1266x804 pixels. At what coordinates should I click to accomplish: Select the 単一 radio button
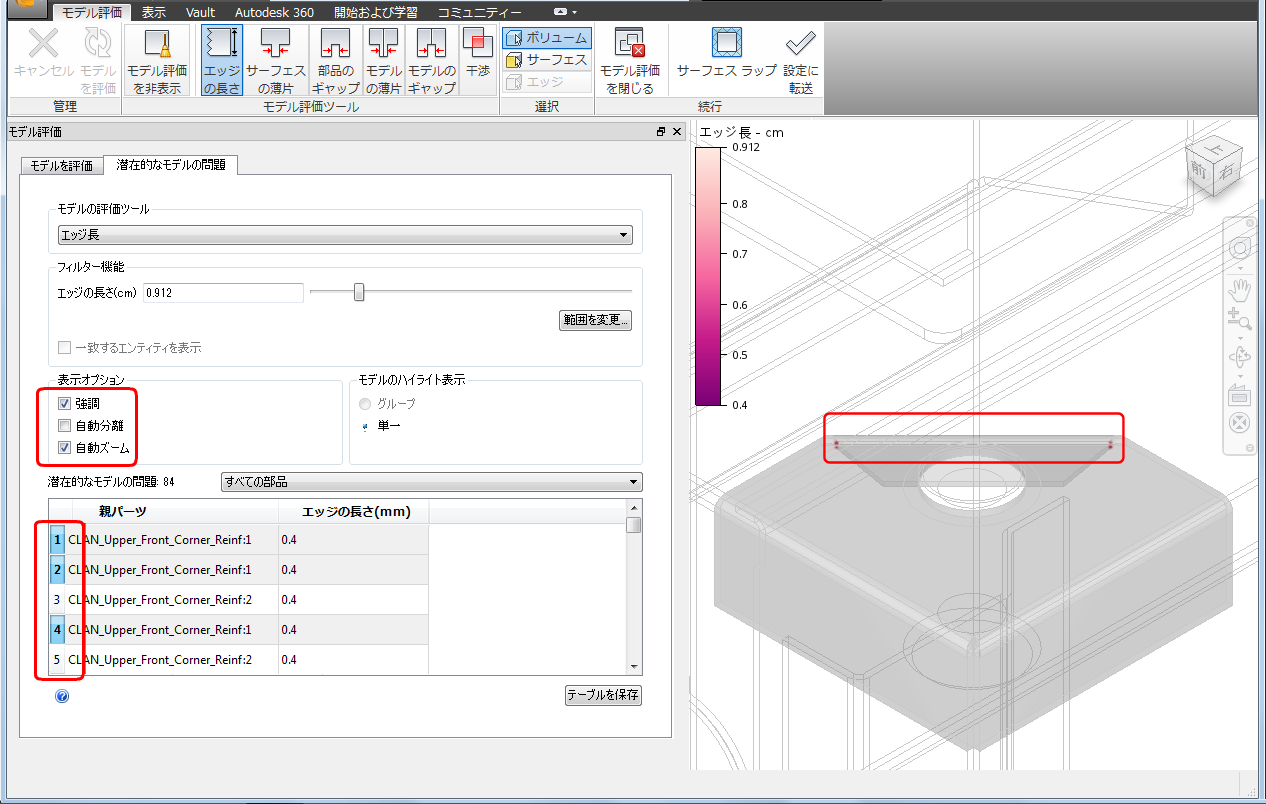[365, 426]
